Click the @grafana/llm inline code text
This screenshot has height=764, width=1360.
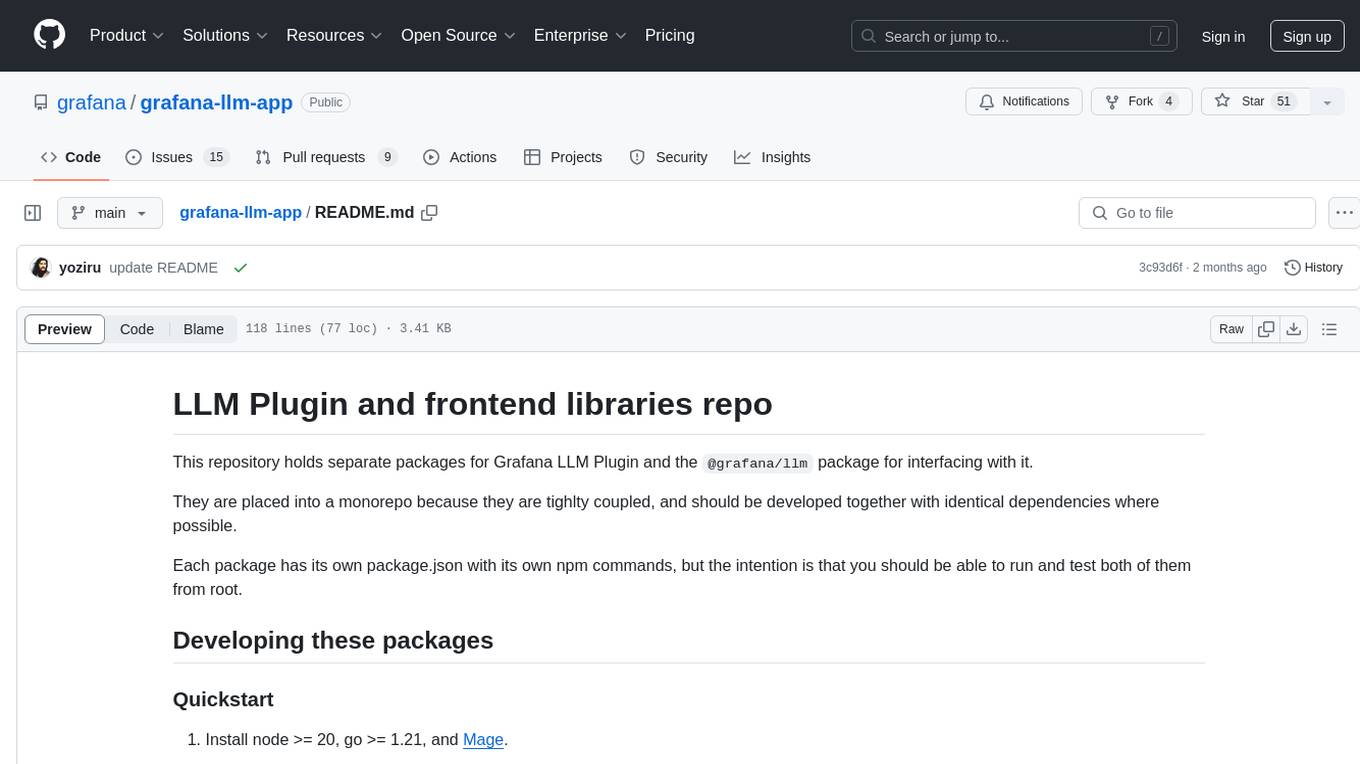tap(757, 463)
